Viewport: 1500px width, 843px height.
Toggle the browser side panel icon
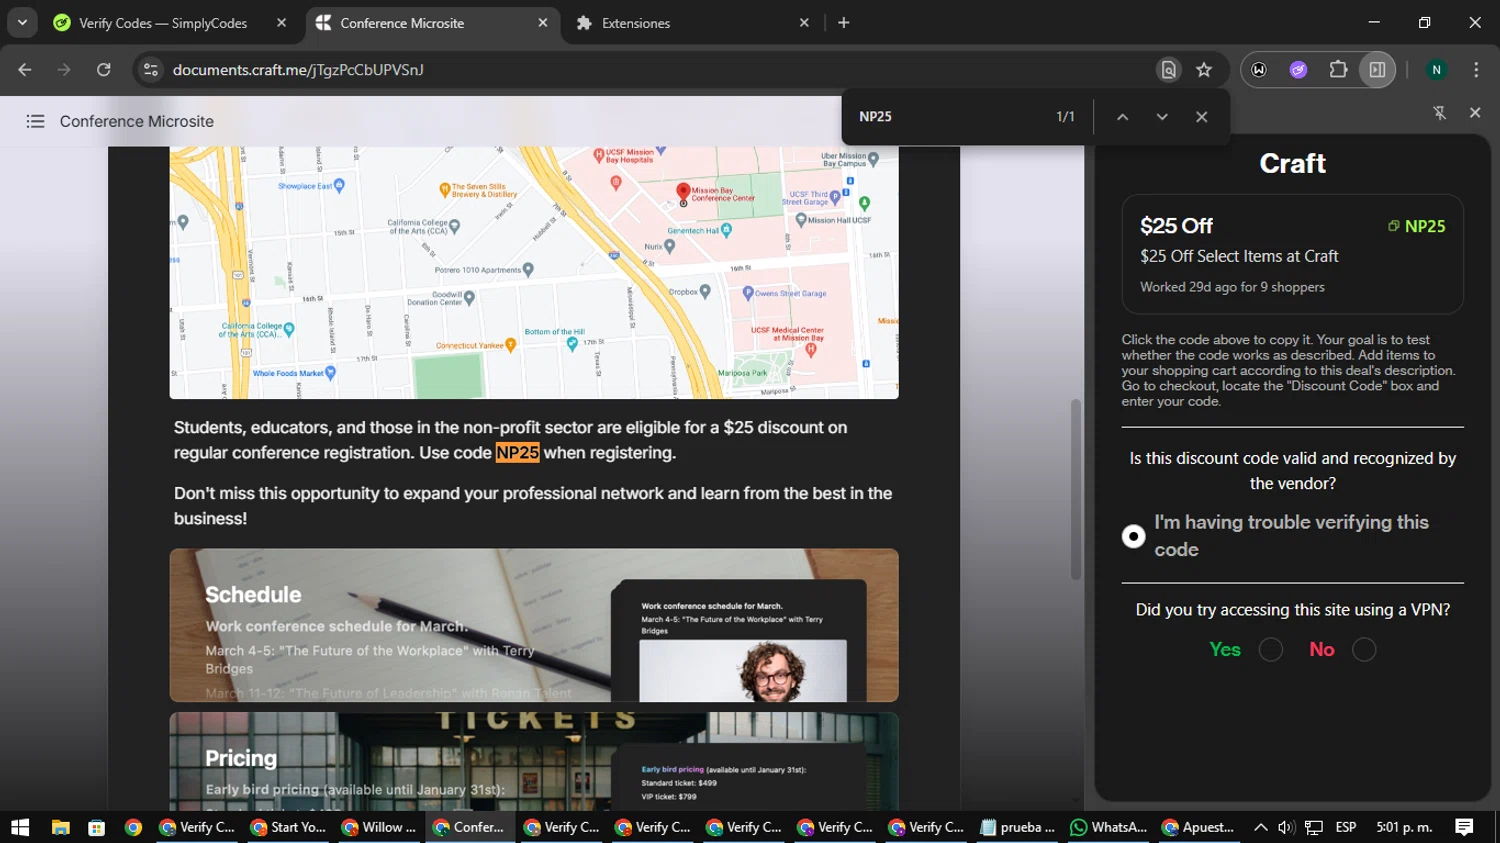(x=1377, y=70)
